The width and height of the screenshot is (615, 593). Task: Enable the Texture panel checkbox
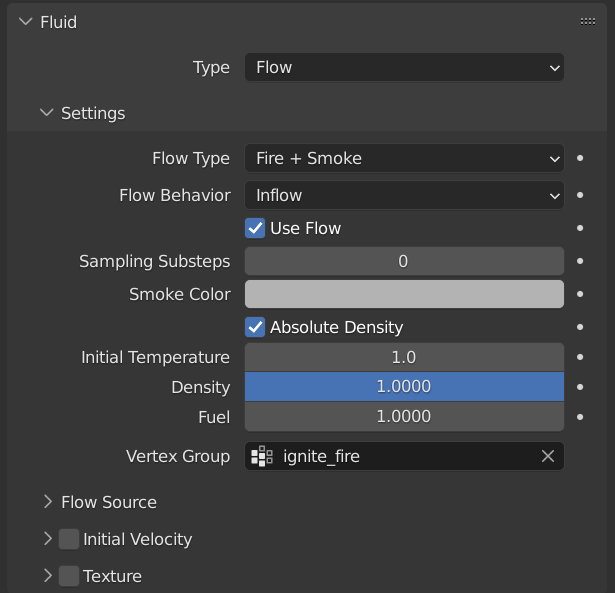point(69,576)
